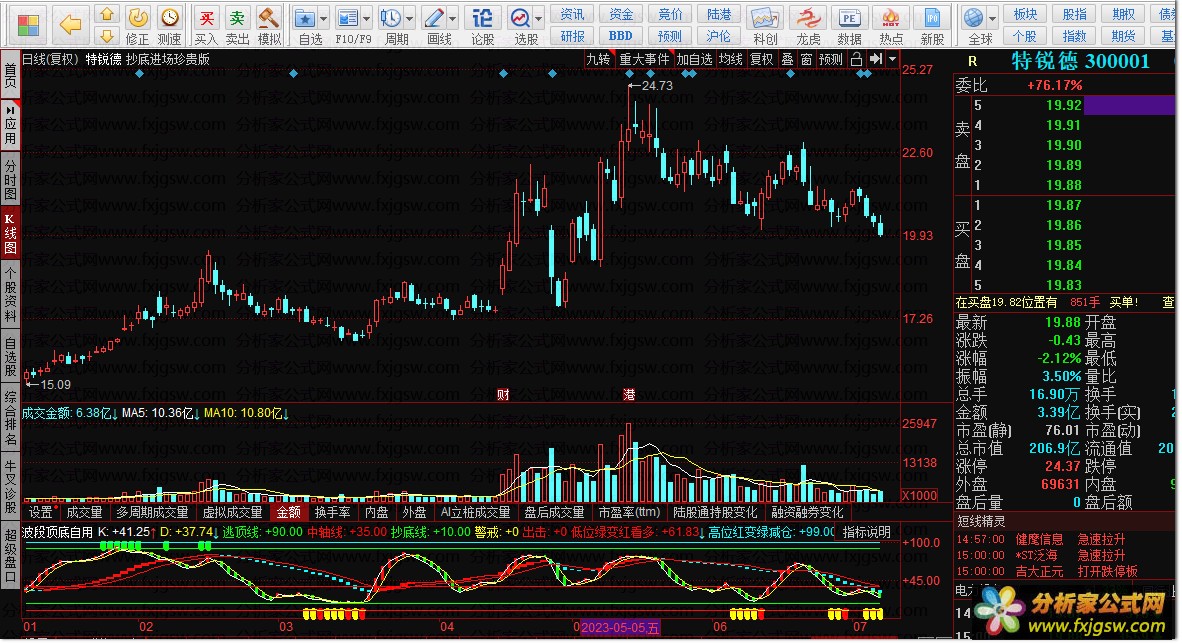Toggle the 叠 overlay option
Image resolution: width=1182 pixels, height=643 pixels.
point(787,60)
